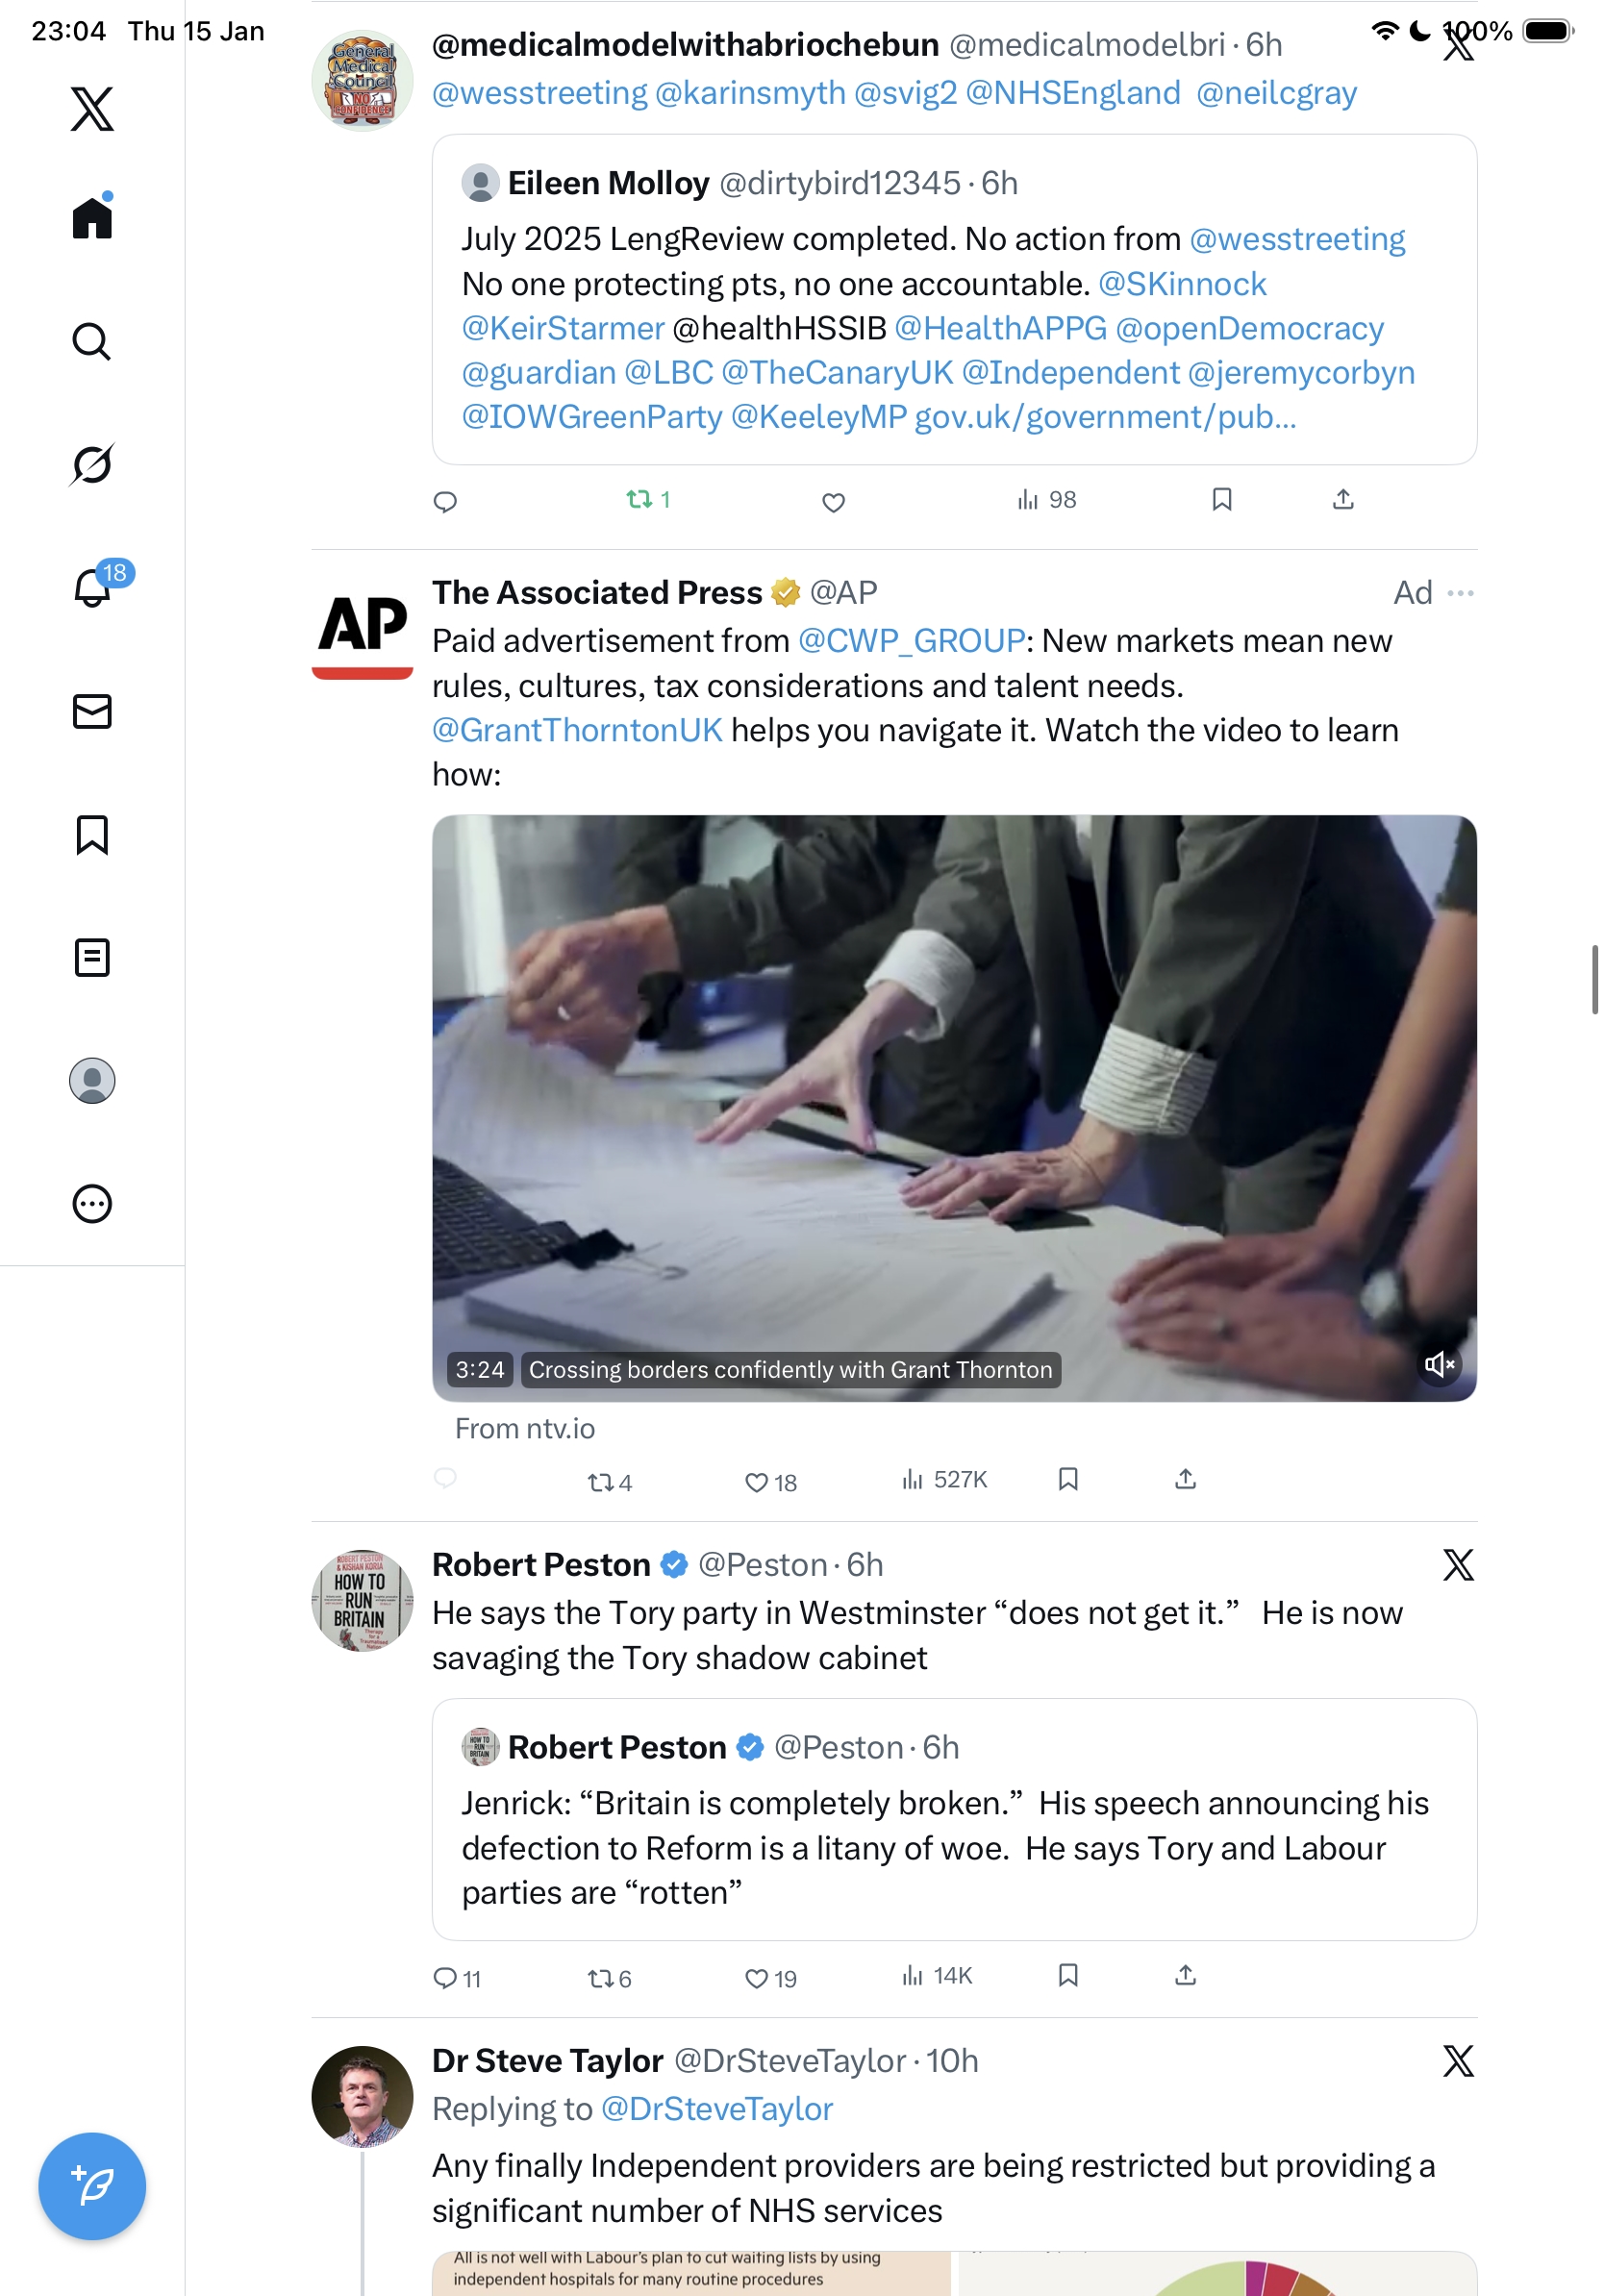Screen dimensions: 1604x2296
Task: Click the page scrollbar handle
Action: click(x=1595, y=979)
